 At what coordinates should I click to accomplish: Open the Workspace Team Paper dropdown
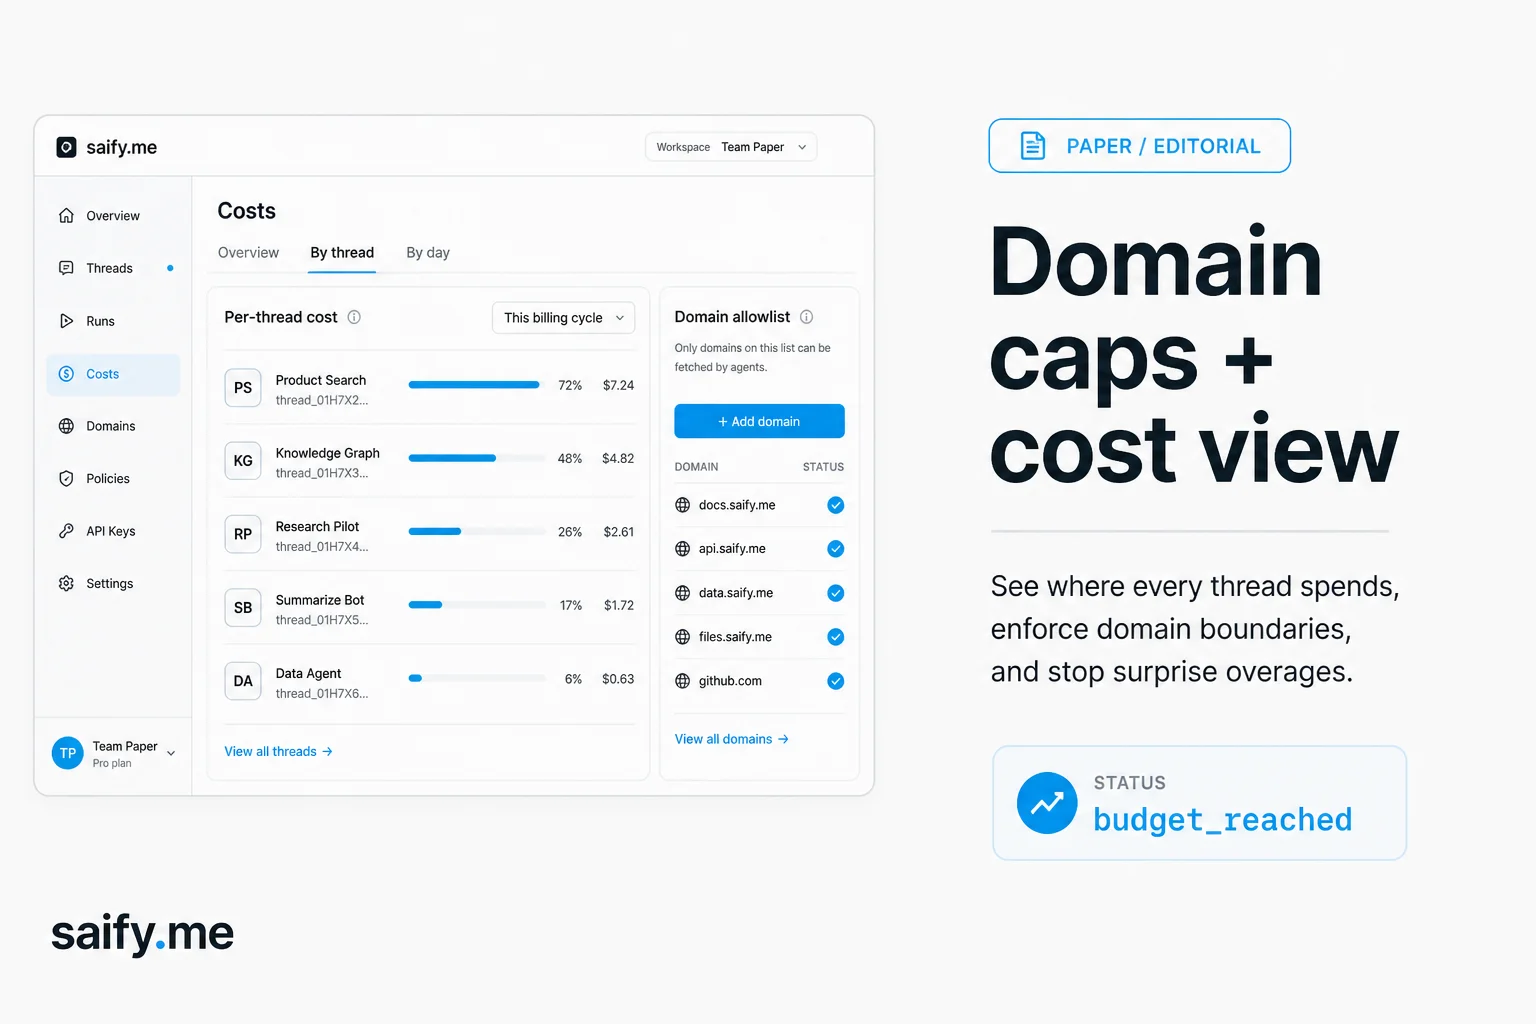pos(731,147)
